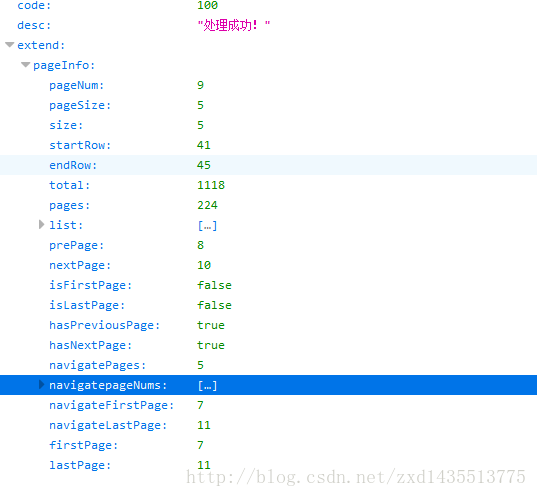
Task: Click the hasNextPage value true
Action: 211,345
